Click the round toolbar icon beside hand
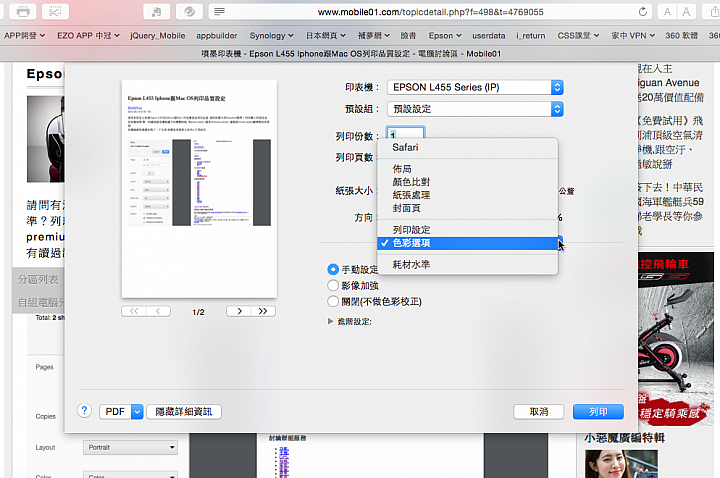Viewport: 720px width, 478px height. coord(189,11)
